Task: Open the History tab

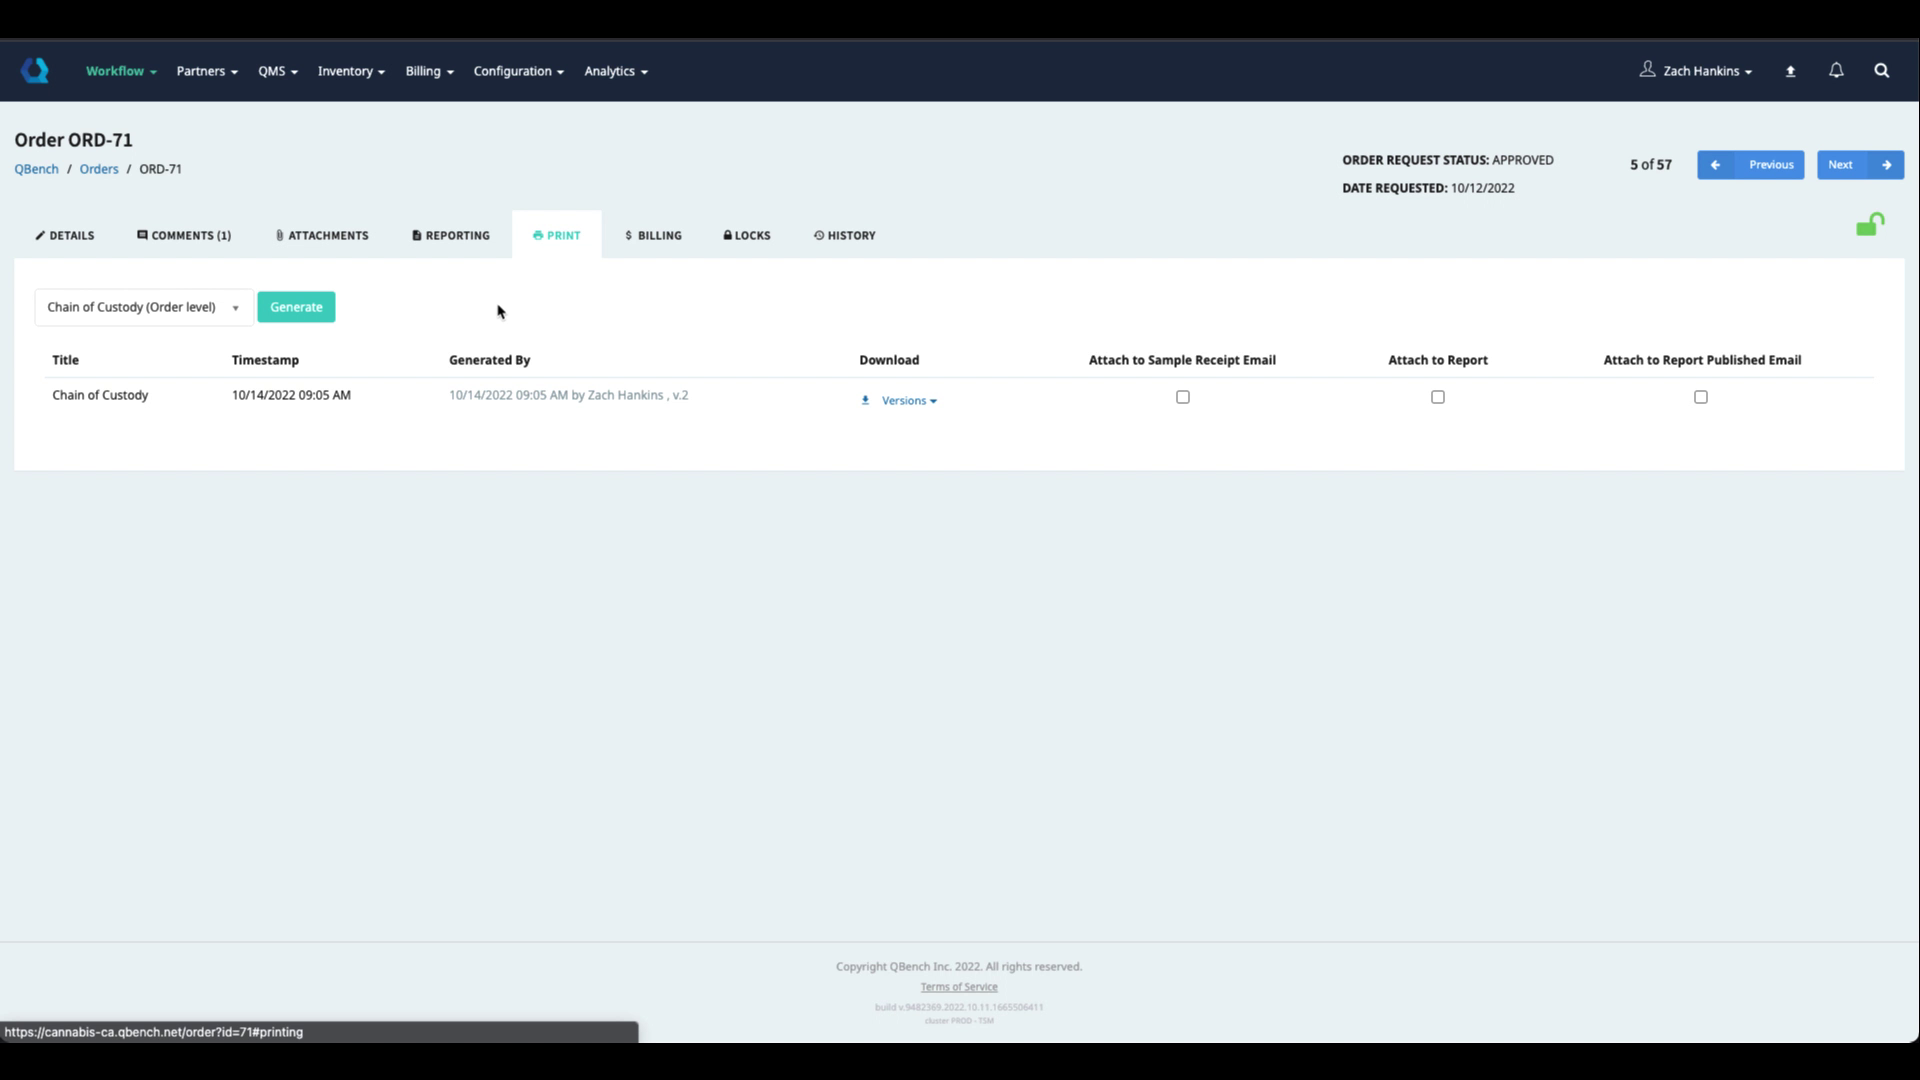Action: coord(845,236)
